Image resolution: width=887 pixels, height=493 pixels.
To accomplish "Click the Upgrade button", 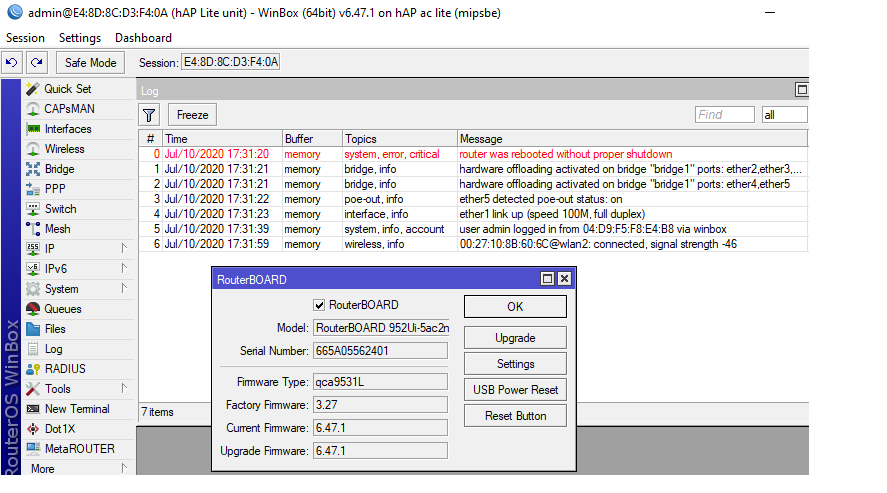I will click(x=515, y=338).
